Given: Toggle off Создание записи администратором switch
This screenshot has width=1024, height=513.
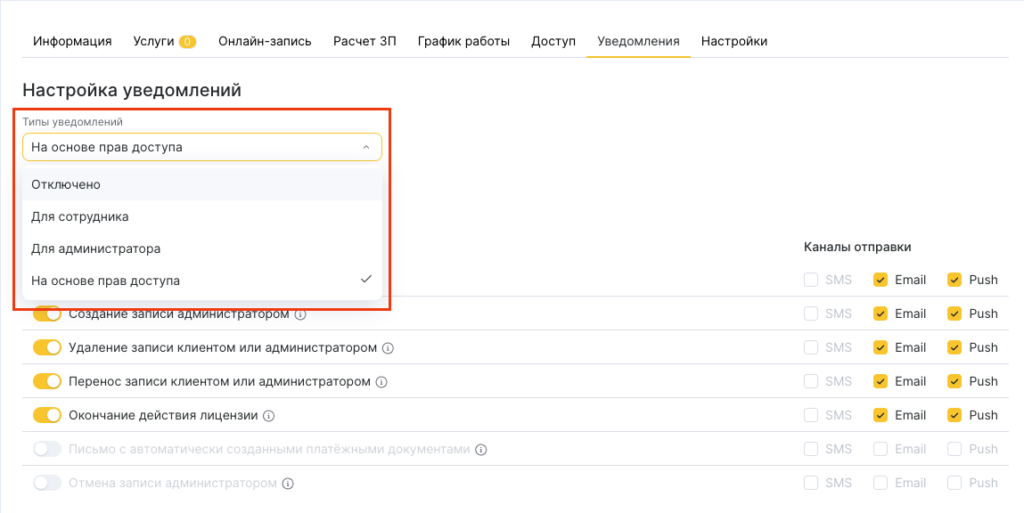Looking at the screenshot, I should coord(47,314).
